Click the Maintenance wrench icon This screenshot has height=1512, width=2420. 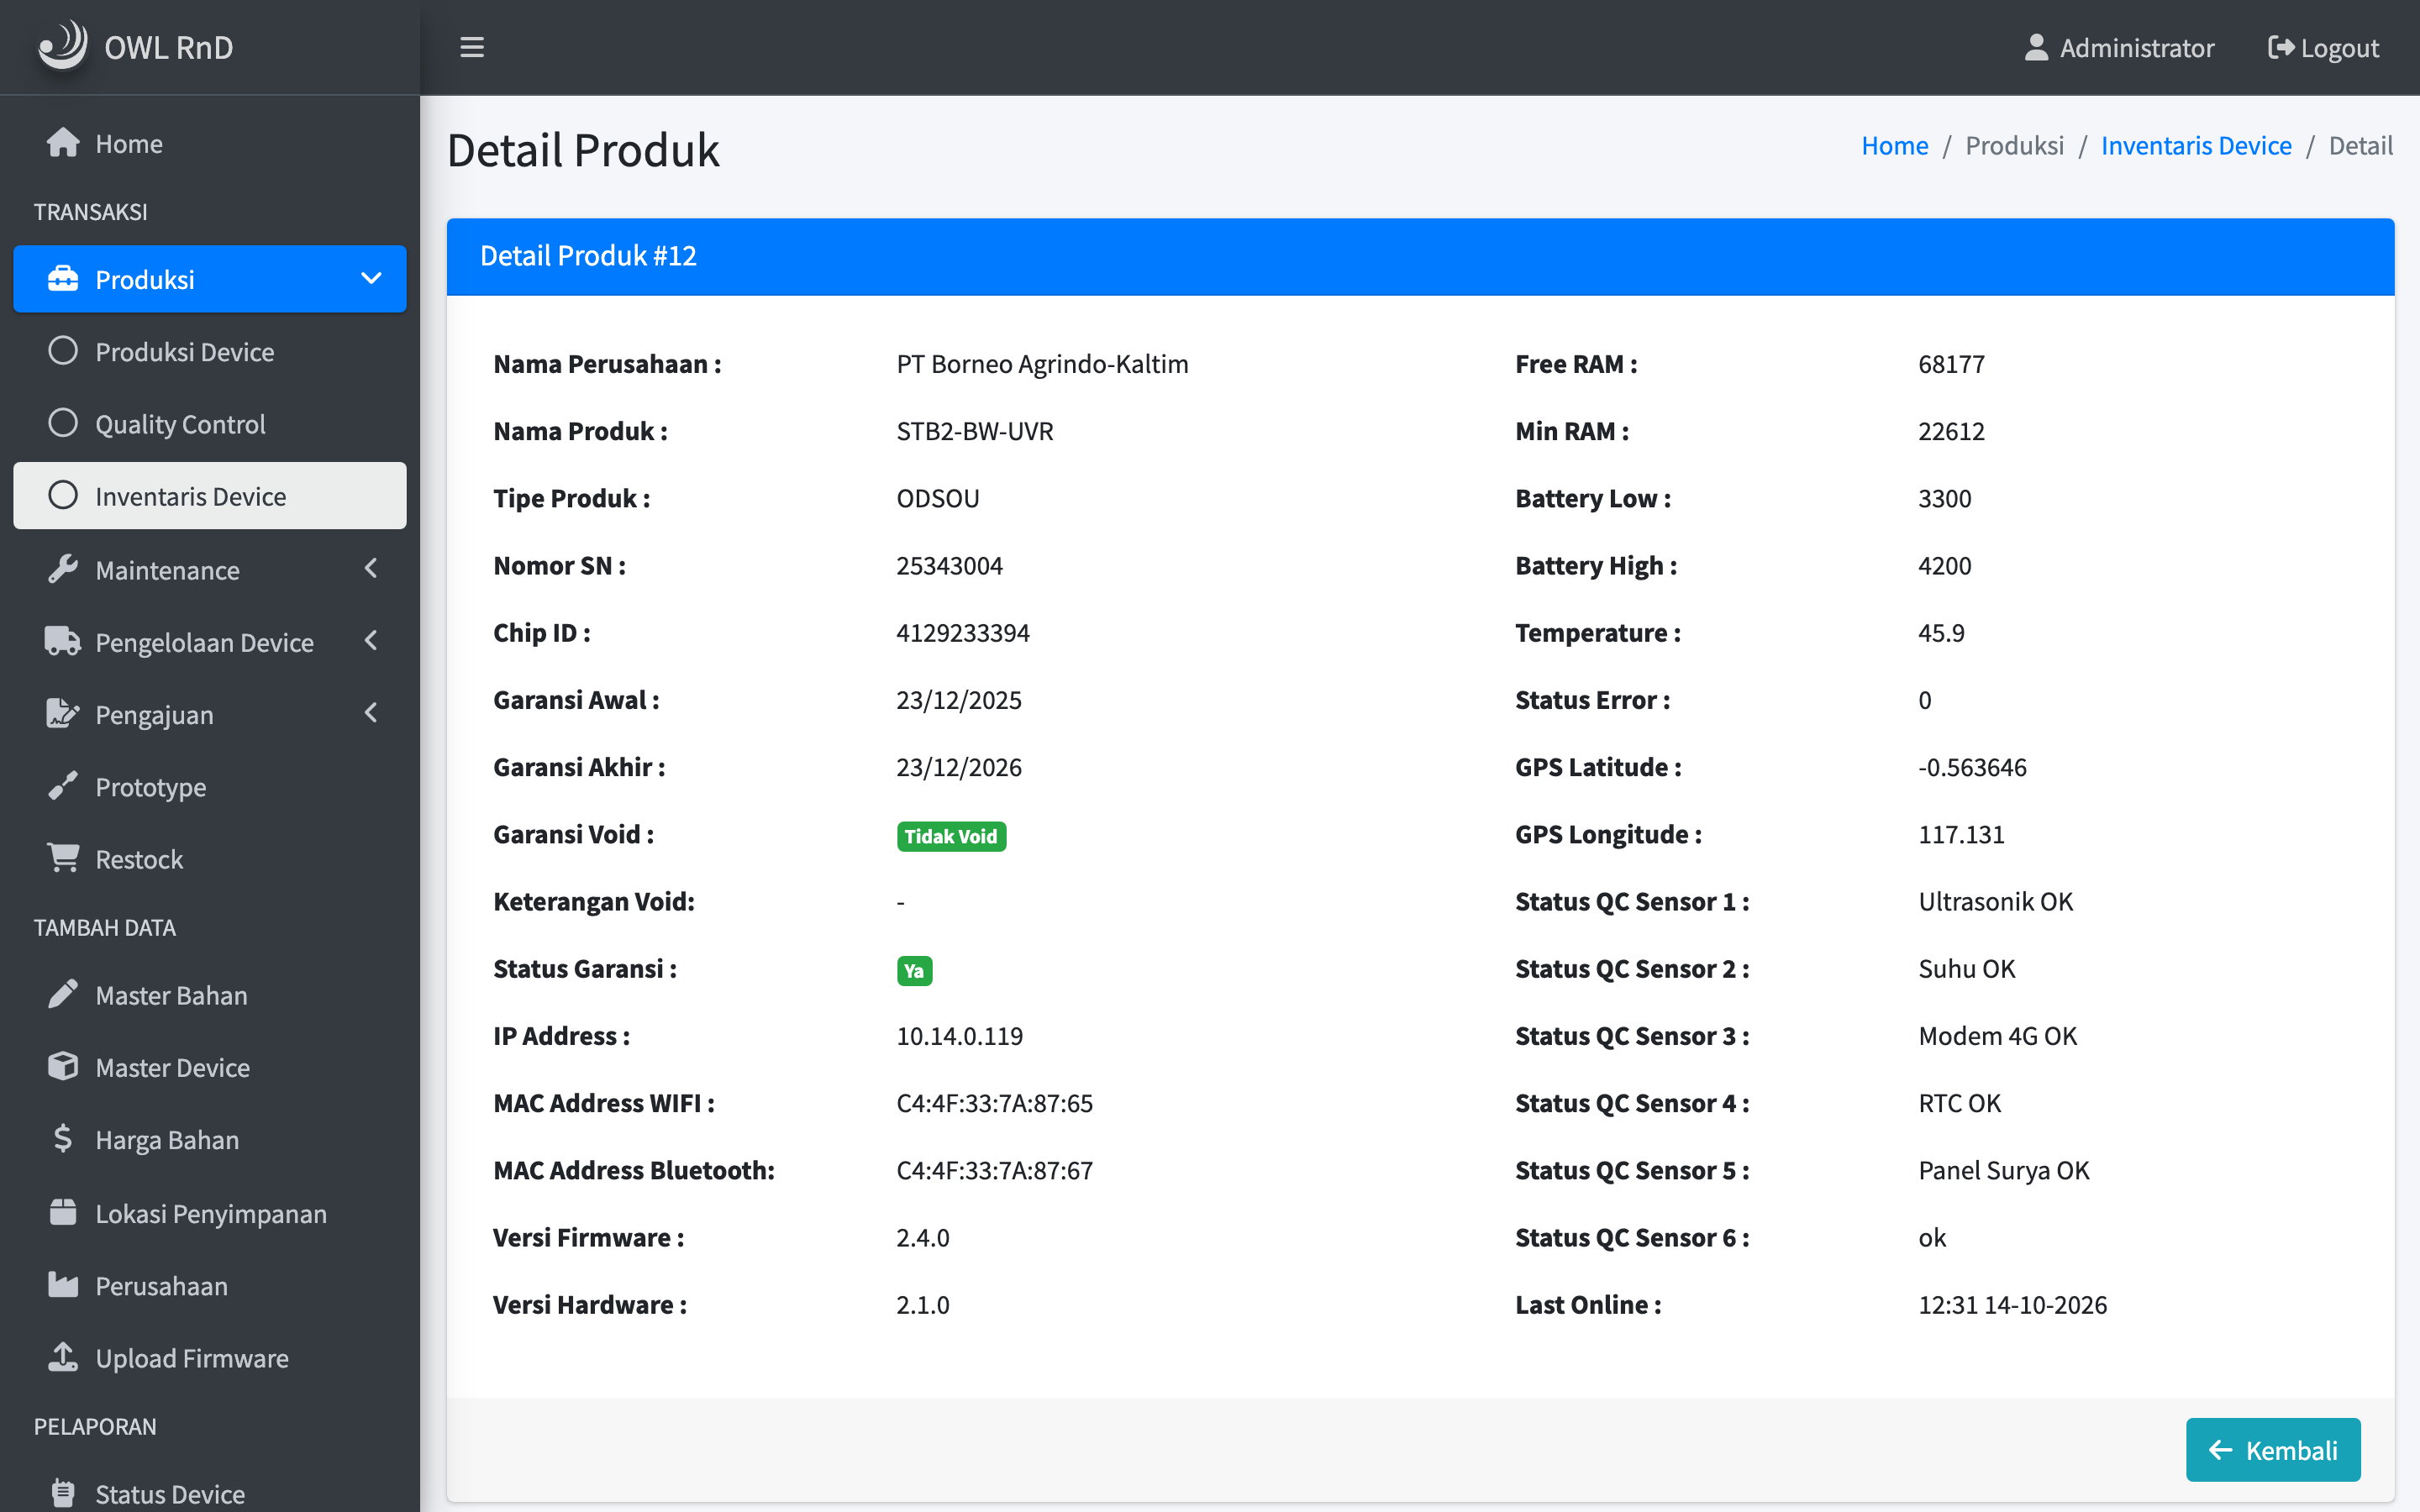(x=63, y=569)
